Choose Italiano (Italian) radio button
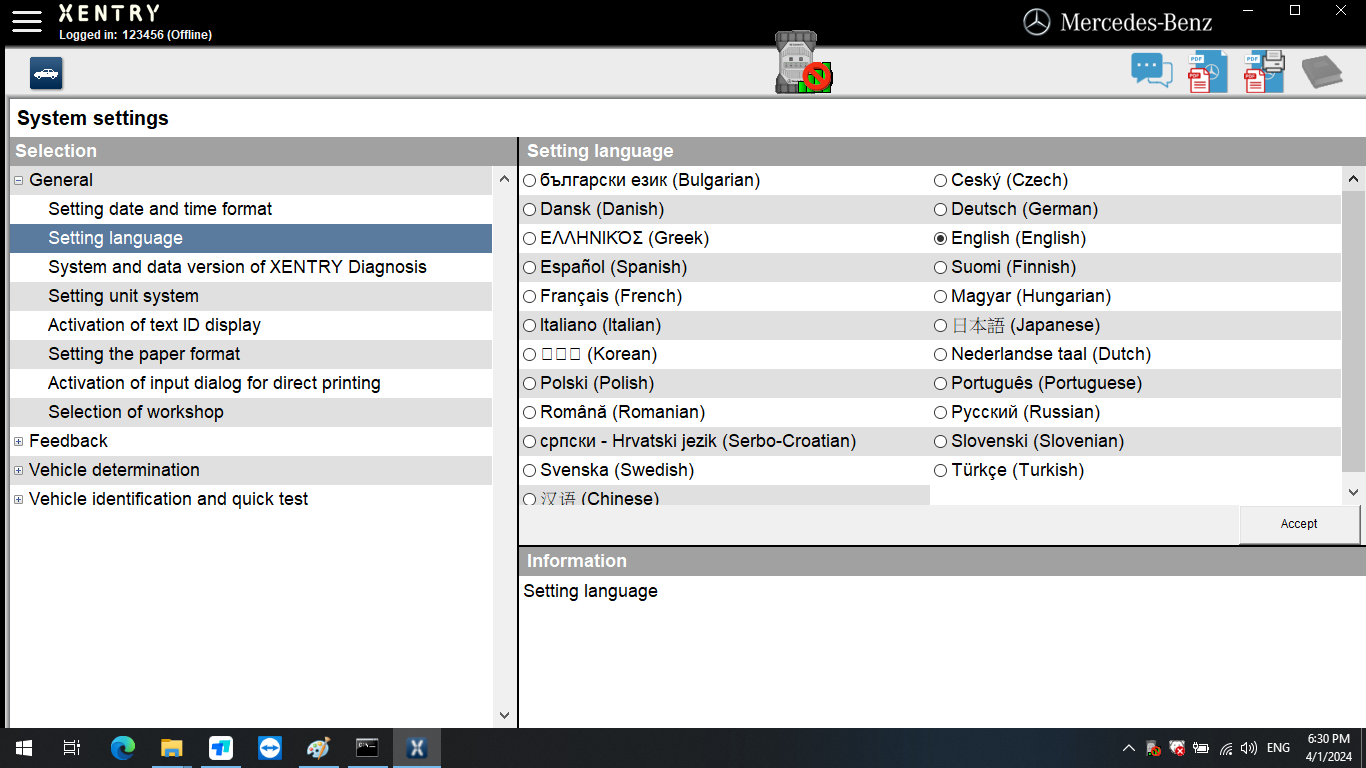1366x768 pixels. pyautogui.click(x=530, y=326)
